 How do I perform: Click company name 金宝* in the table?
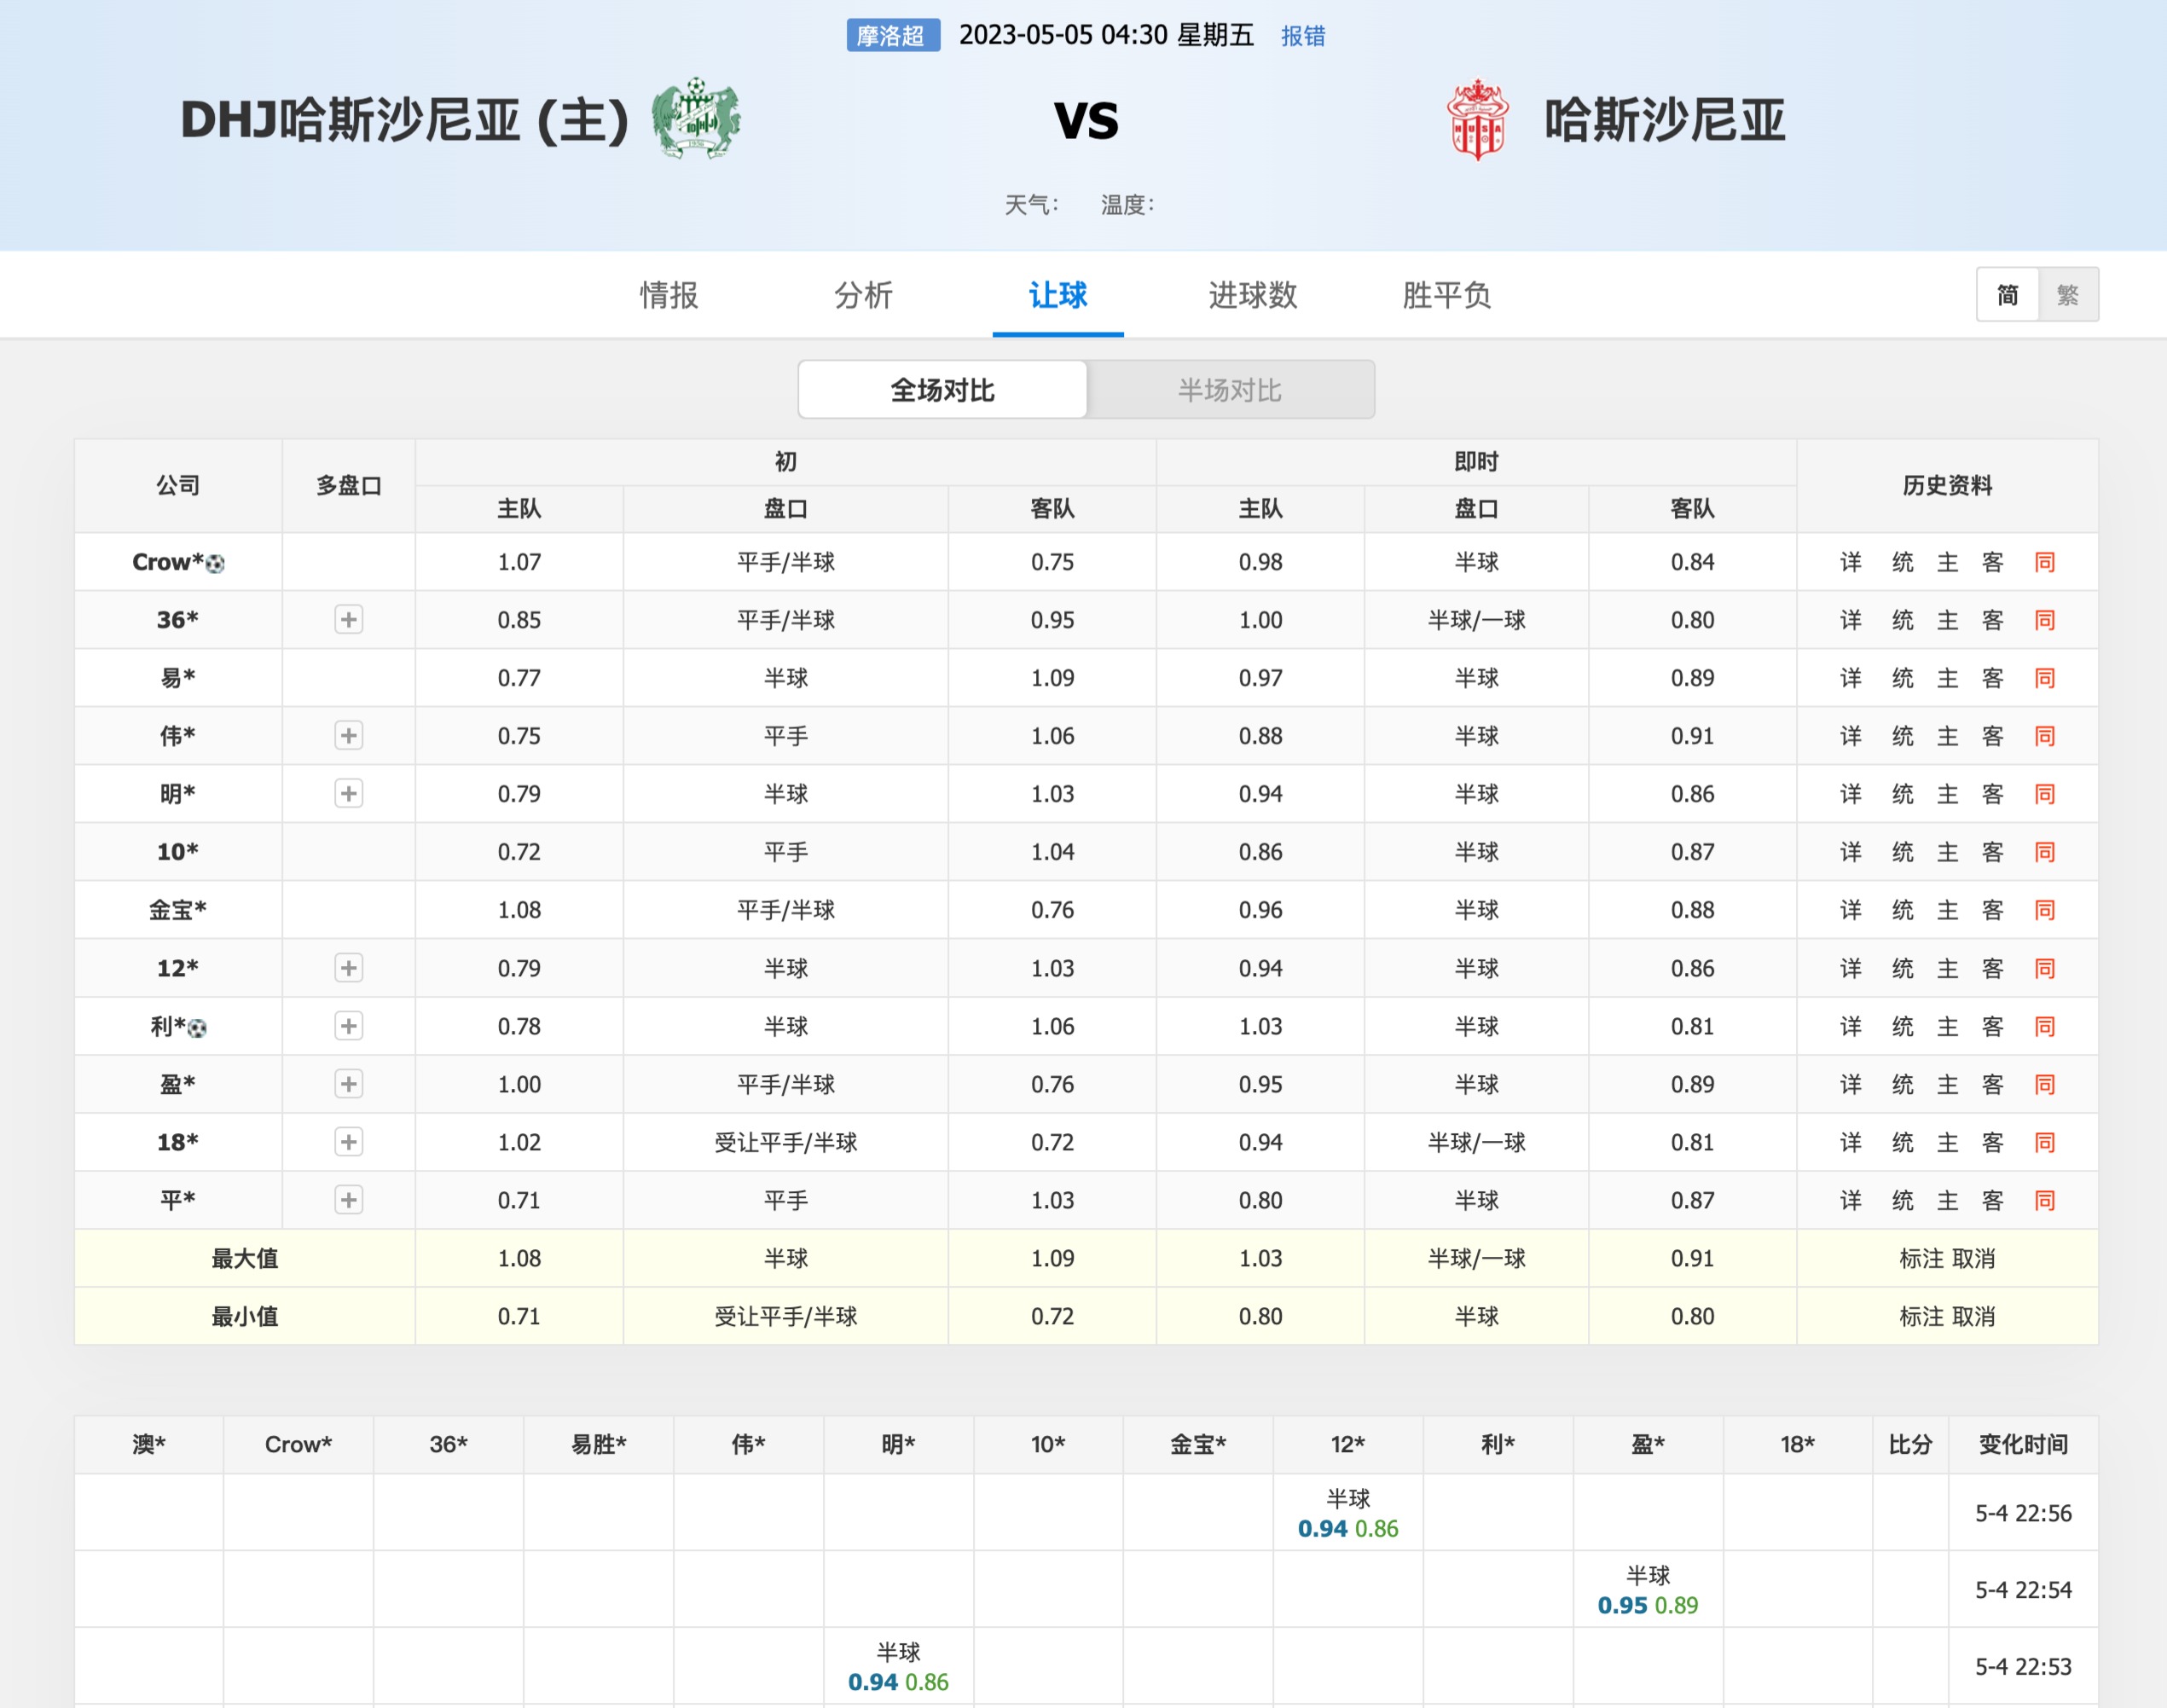[x=178, y=910]
